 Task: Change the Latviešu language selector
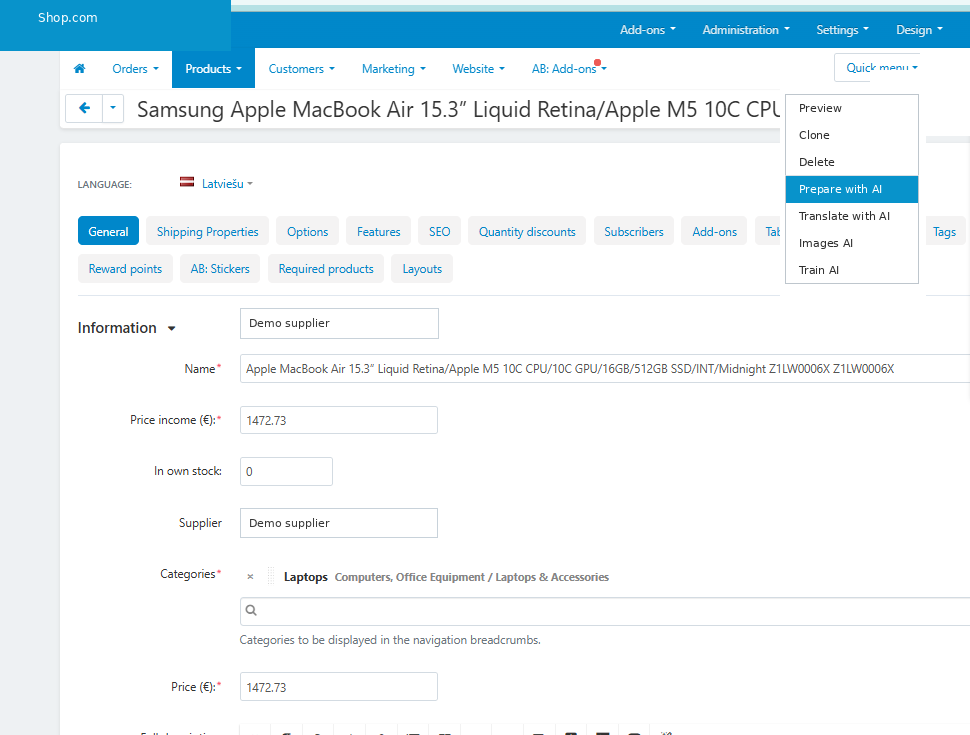point(227,184)
